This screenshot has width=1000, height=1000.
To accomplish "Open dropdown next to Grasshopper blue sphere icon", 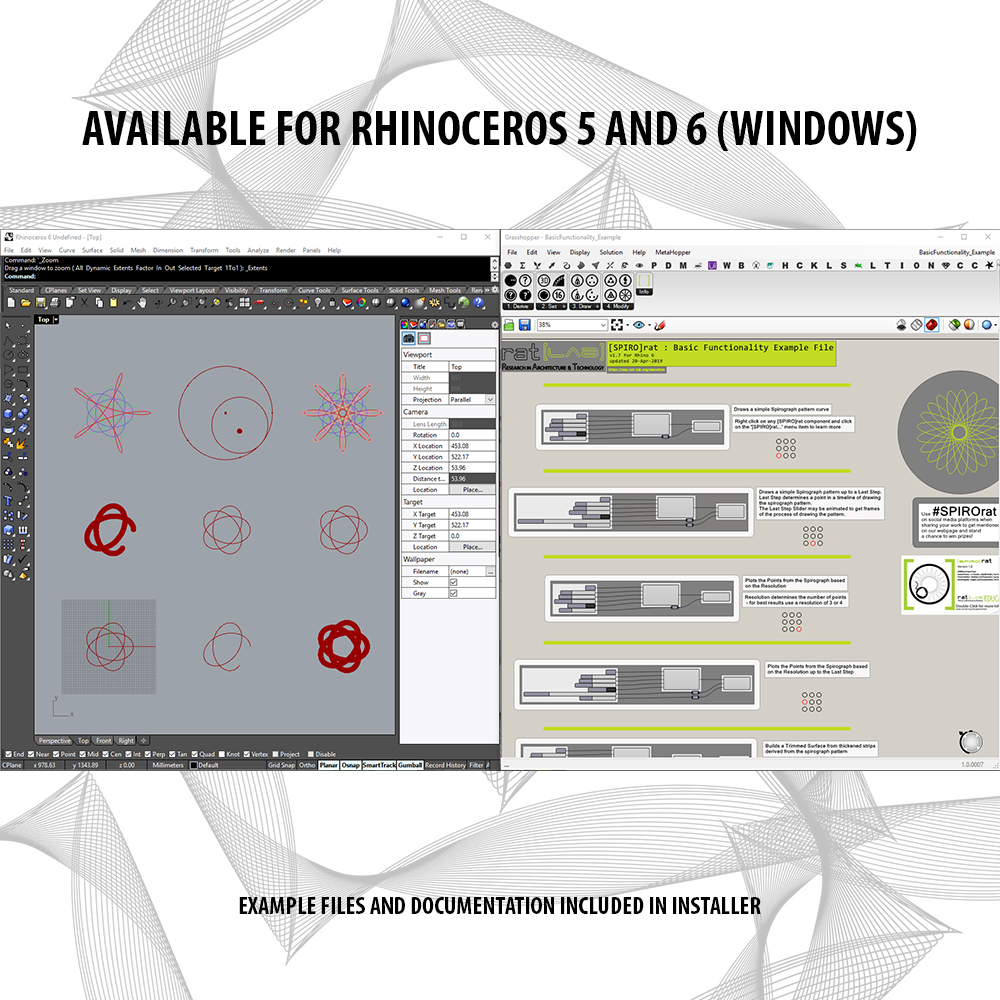I will click(994, 325).
